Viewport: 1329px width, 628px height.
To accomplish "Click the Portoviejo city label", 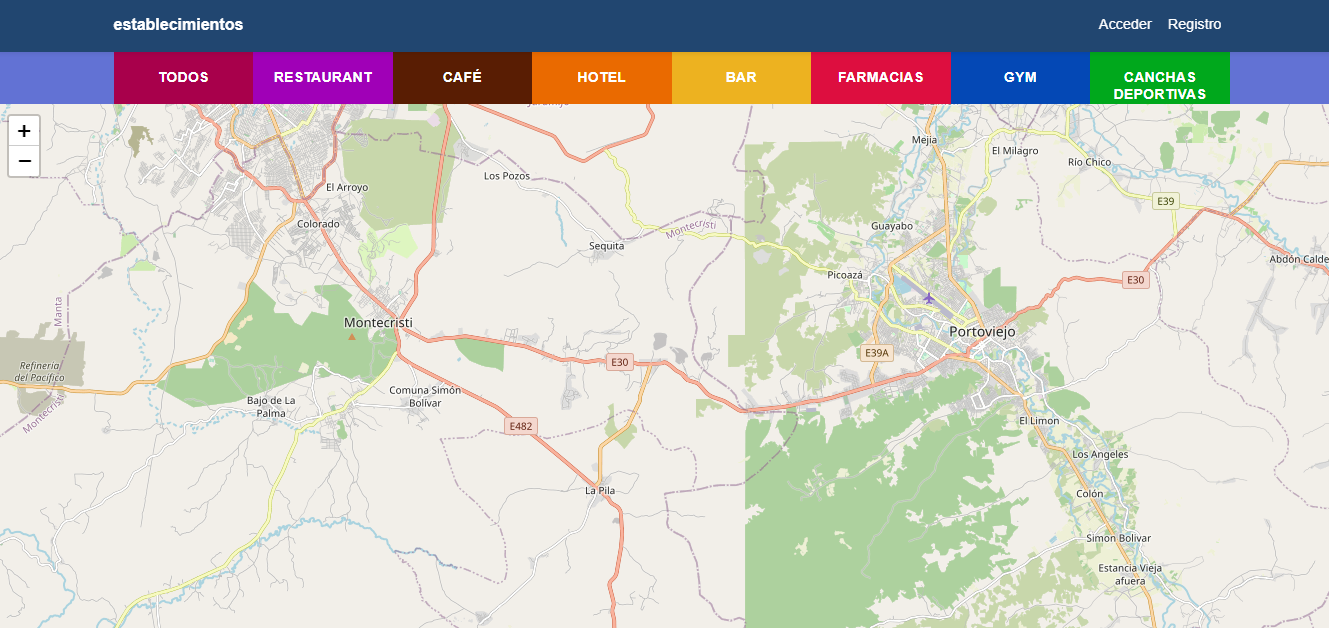I will point(982,331).
